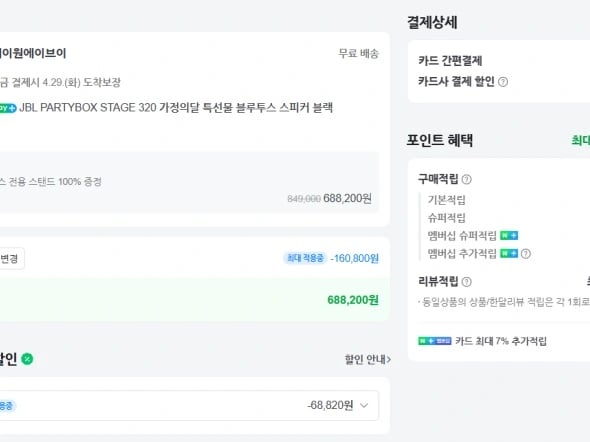Click the -68,820원 amount in dropdown
The height and width of the screenshot is (442, 590).
(x=330, y=406)
